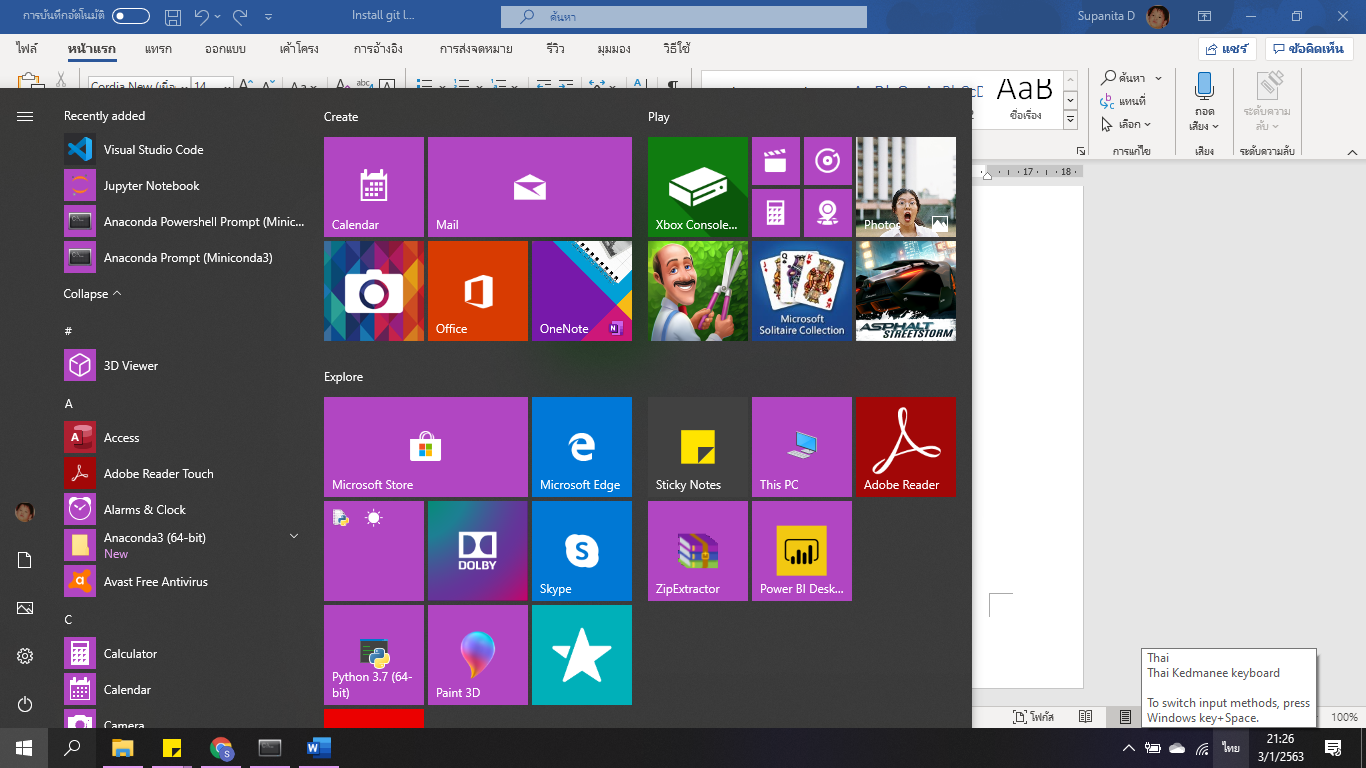This screenshot has width=1366, height=768.
Task: Launch Jupyter Notebook from the app list
Action: [x=185, y=186]
